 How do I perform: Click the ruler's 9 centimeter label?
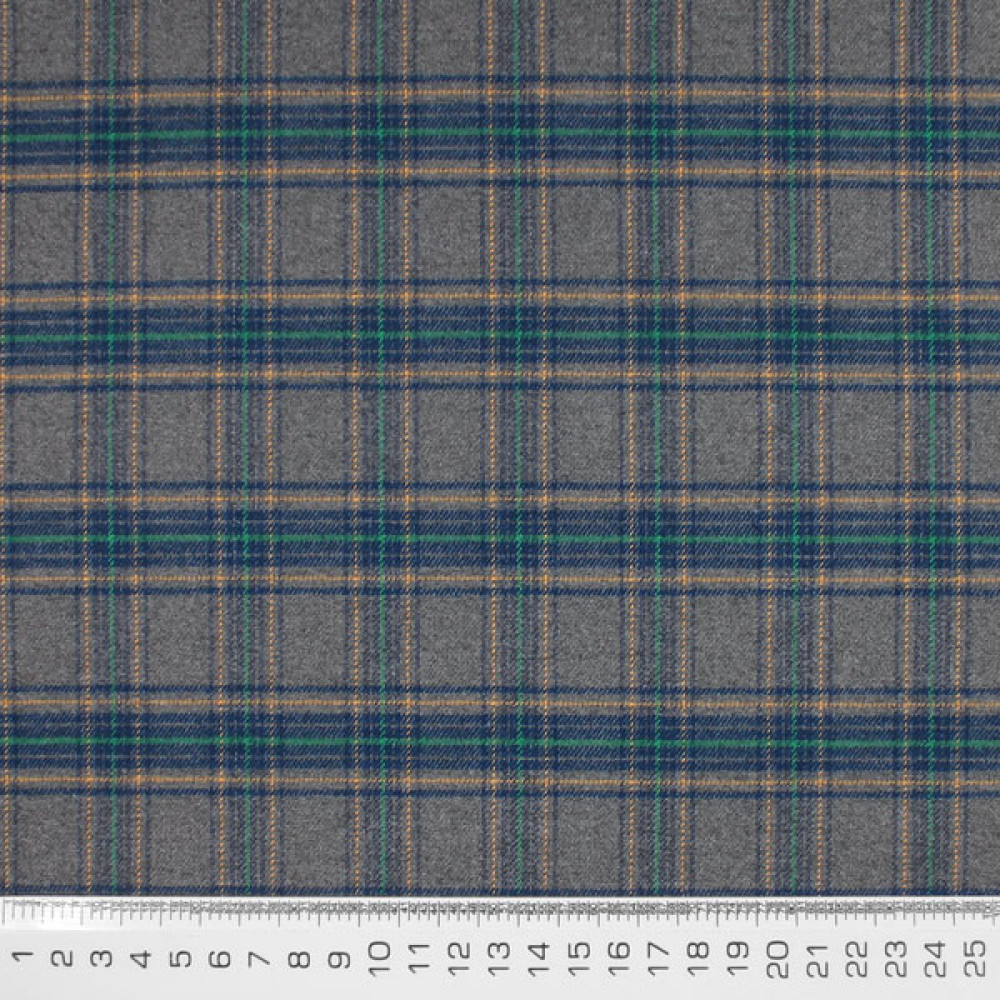click(339, 958)
